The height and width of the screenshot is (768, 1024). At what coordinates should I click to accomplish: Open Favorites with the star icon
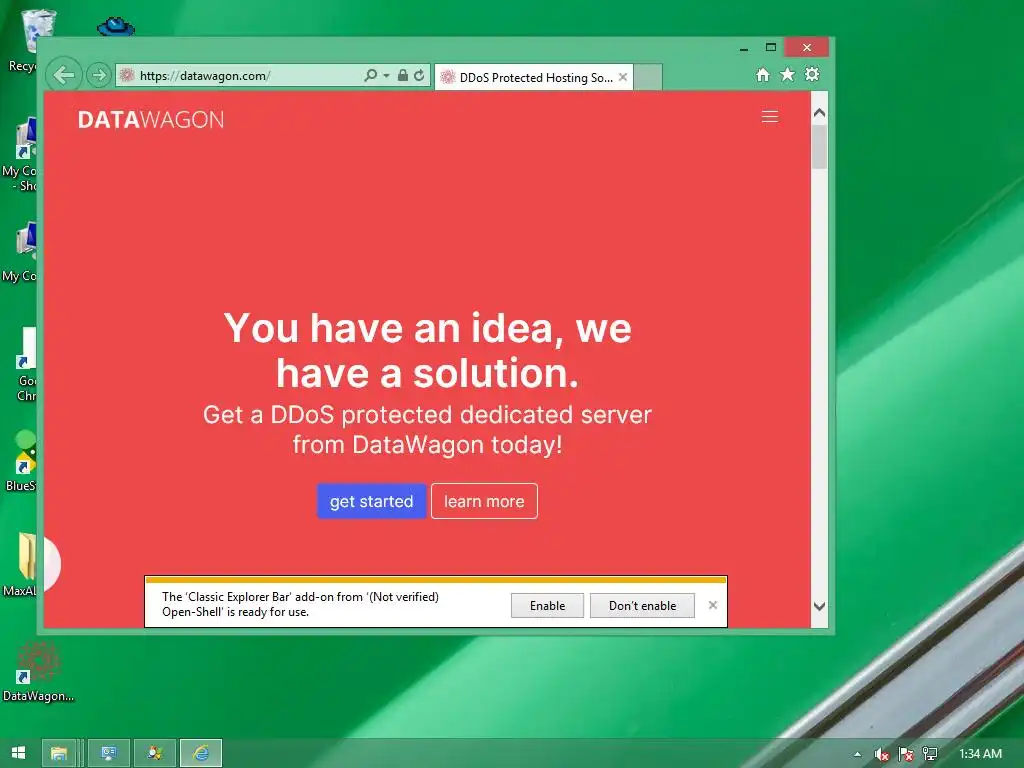[x=788, y=74]
